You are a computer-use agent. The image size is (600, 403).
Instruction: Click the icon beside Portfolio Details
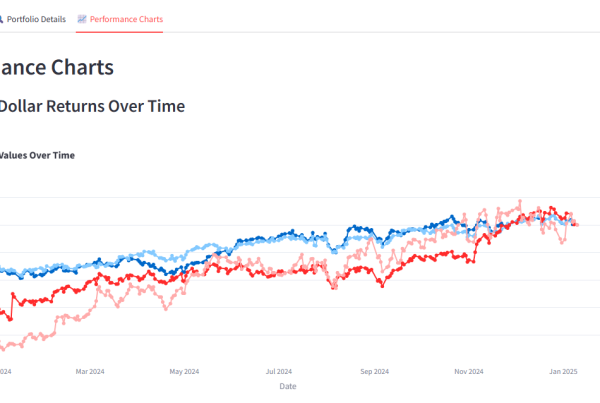pyautogui.click(x=3, y=19)
